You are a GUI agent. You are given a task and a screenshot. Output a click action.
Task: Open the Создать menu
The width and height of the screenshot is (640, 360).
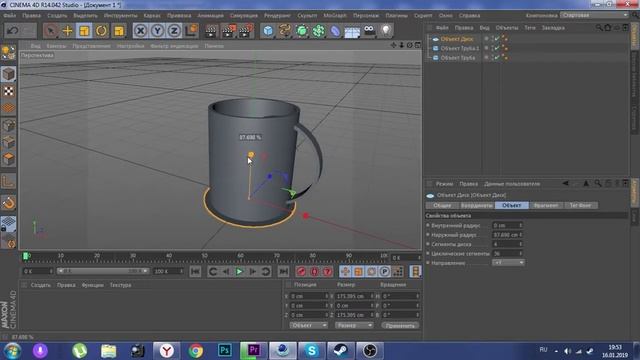[x=57, y=16]
